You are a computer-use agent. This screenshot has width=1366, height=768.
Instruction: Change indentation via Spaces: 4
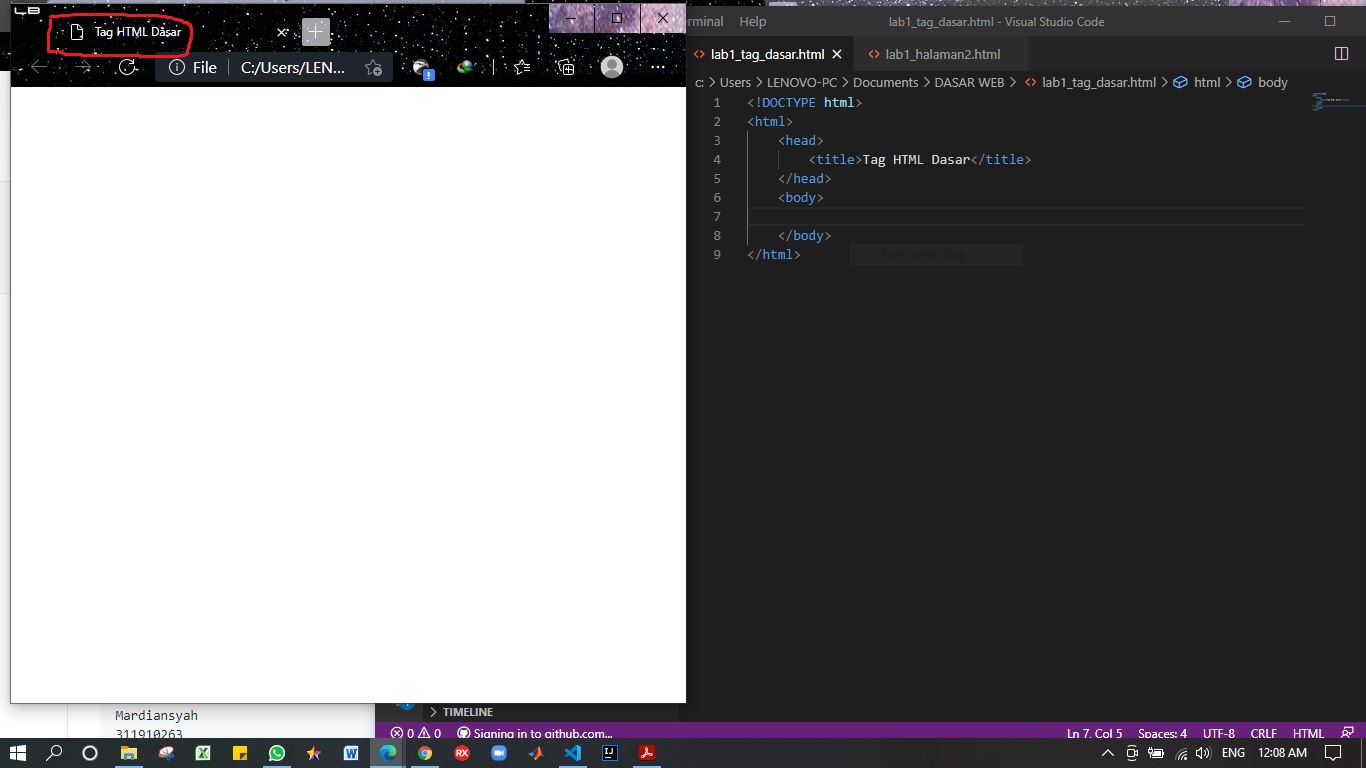1162,733
